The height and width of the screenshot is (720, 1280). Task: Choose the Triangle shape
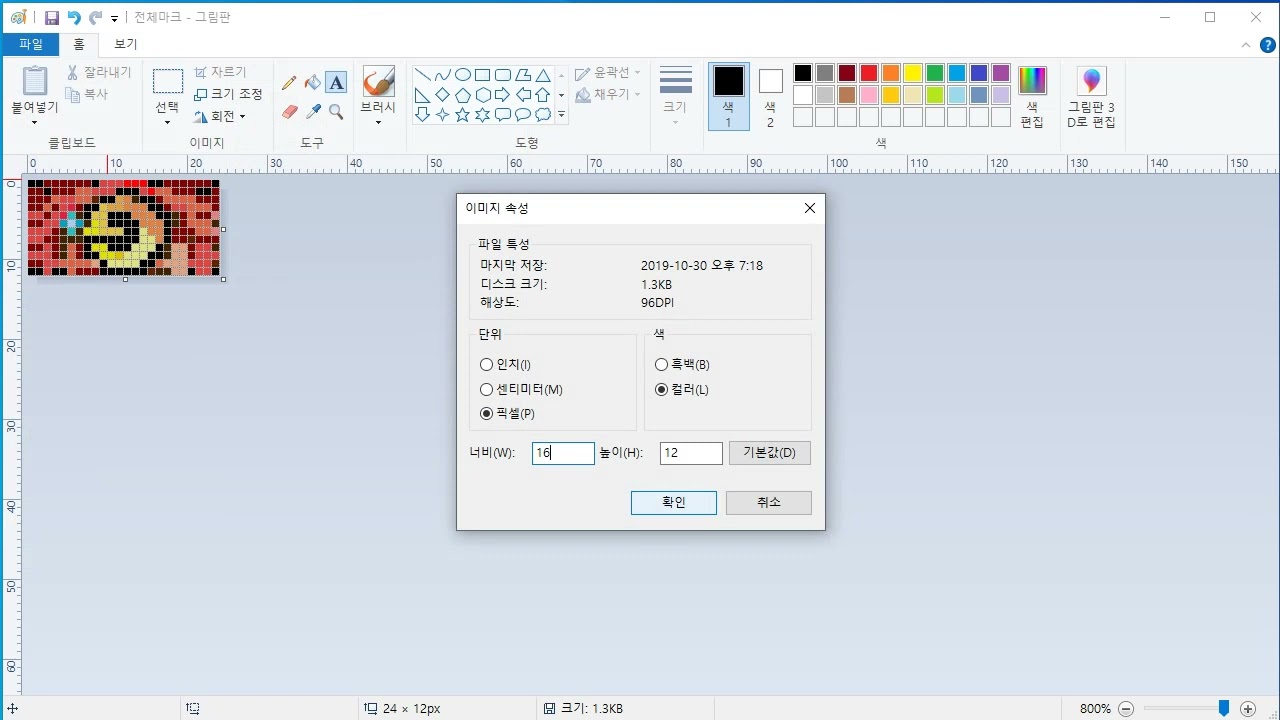click(542, 75)
